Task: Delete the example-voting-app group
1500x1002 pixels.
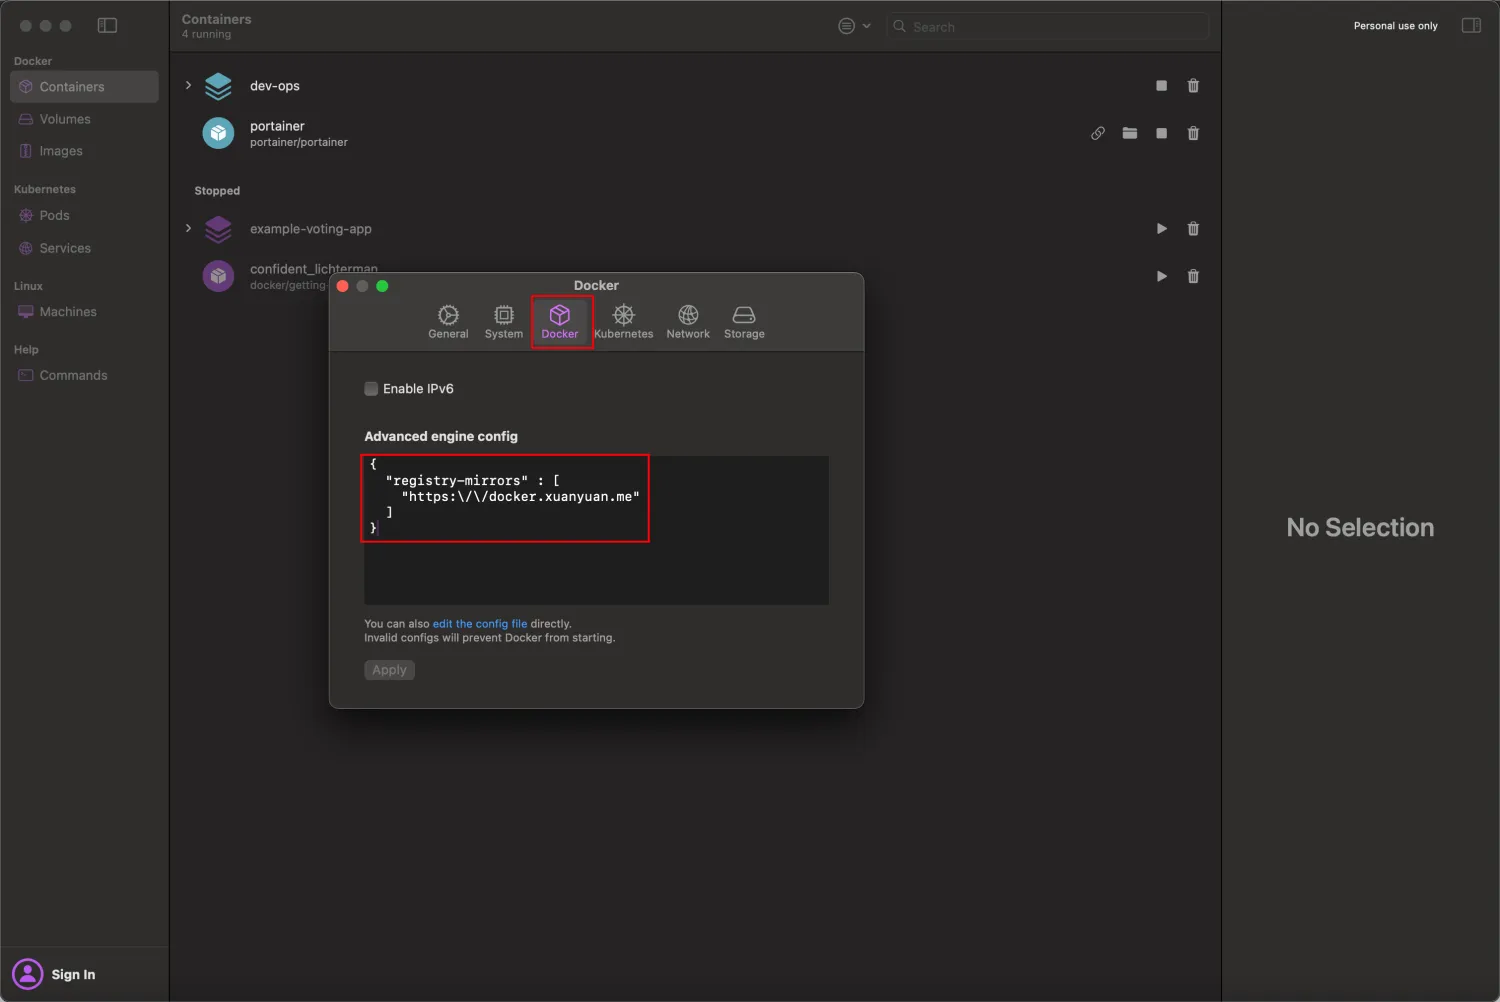Action: point(1193,229)
